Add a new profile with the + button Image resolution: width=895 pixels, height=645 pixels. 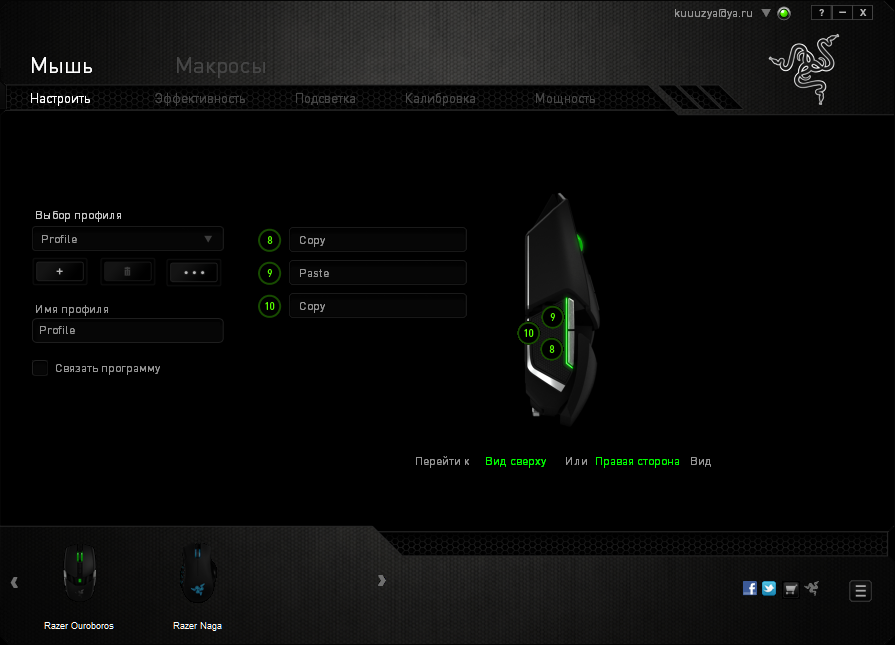(60, 271)
